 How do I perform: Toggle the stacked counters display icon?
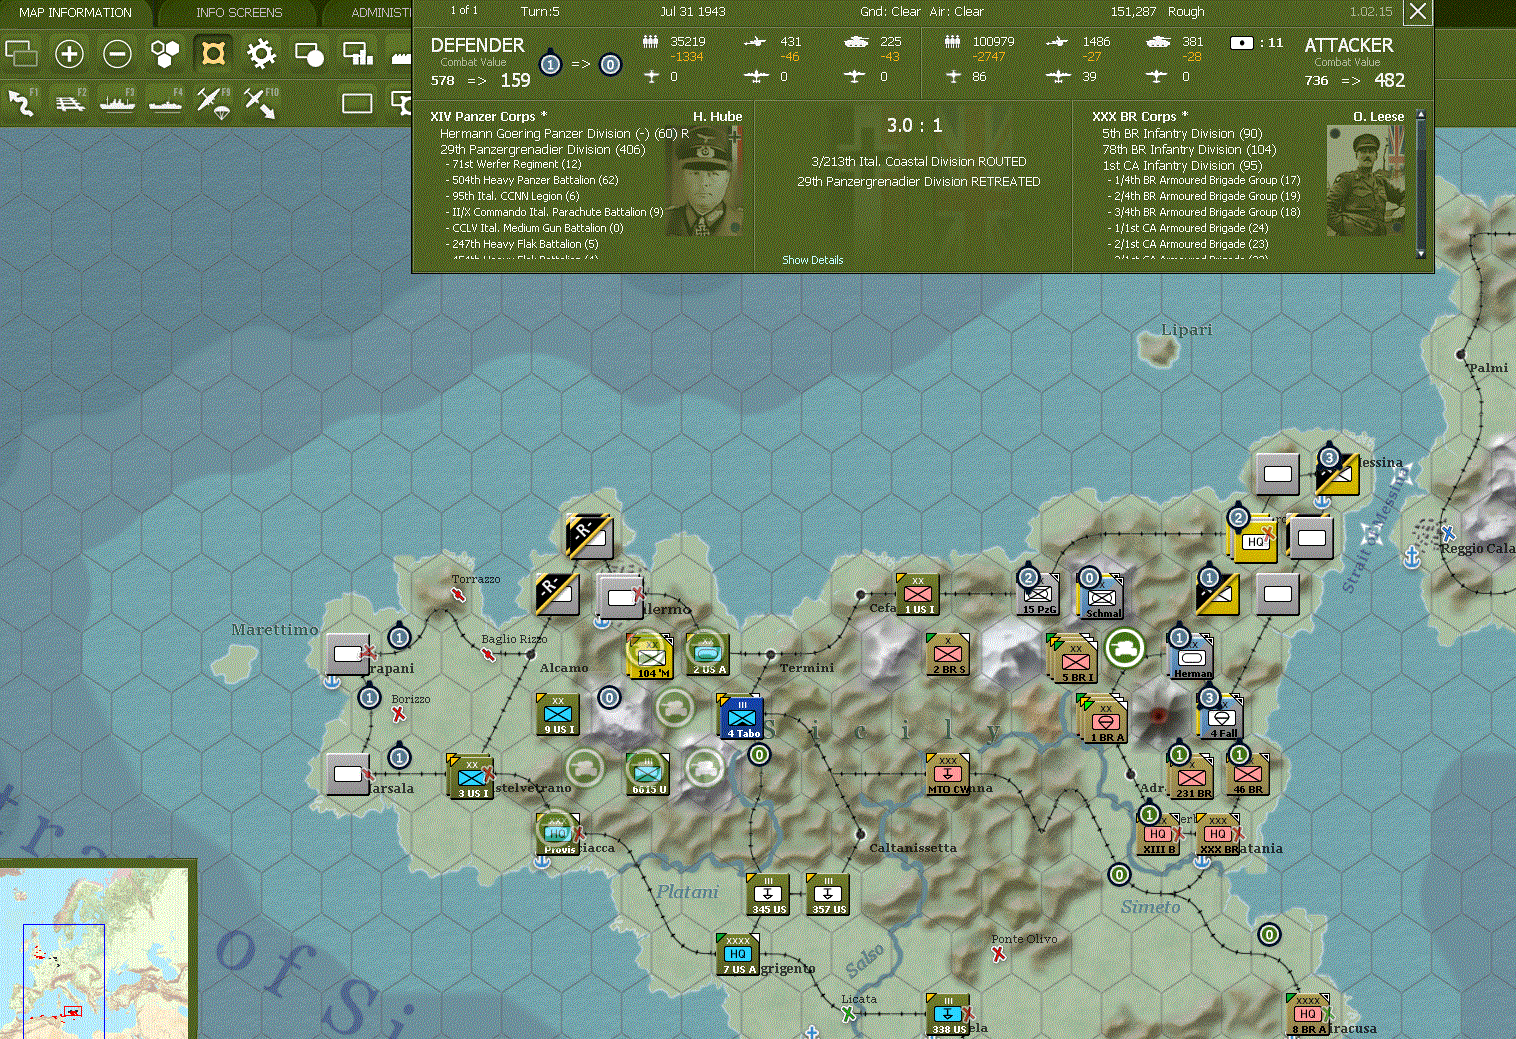[21, 54]
